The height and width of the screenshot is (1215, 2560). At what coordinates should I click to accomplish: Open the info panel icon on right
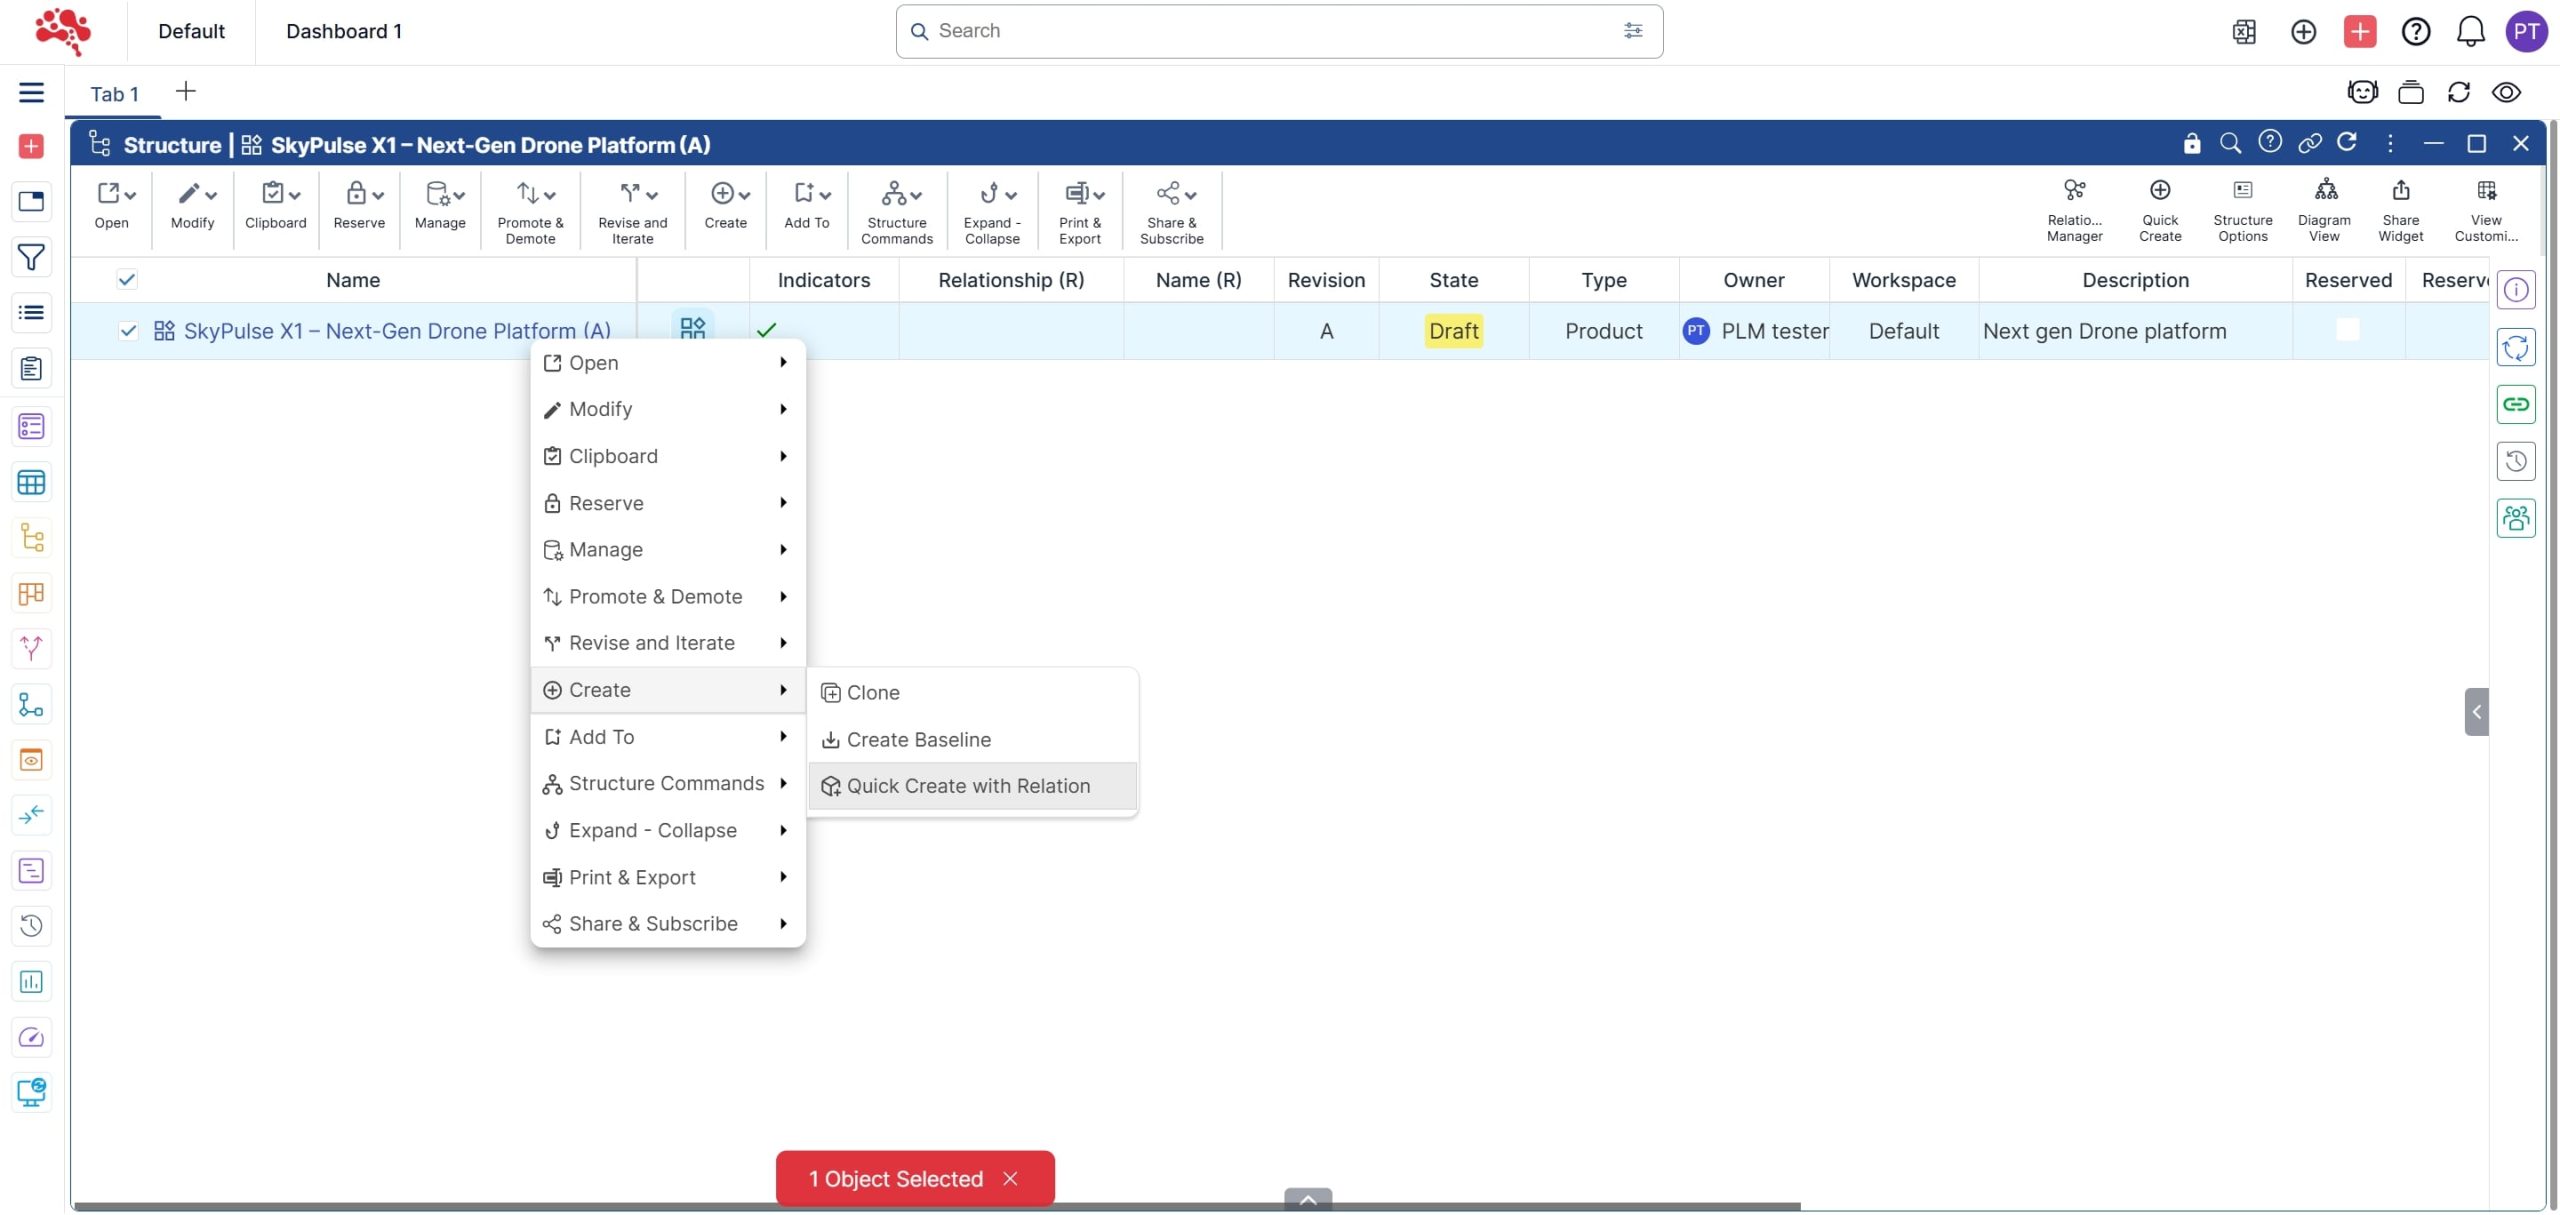2515,290
